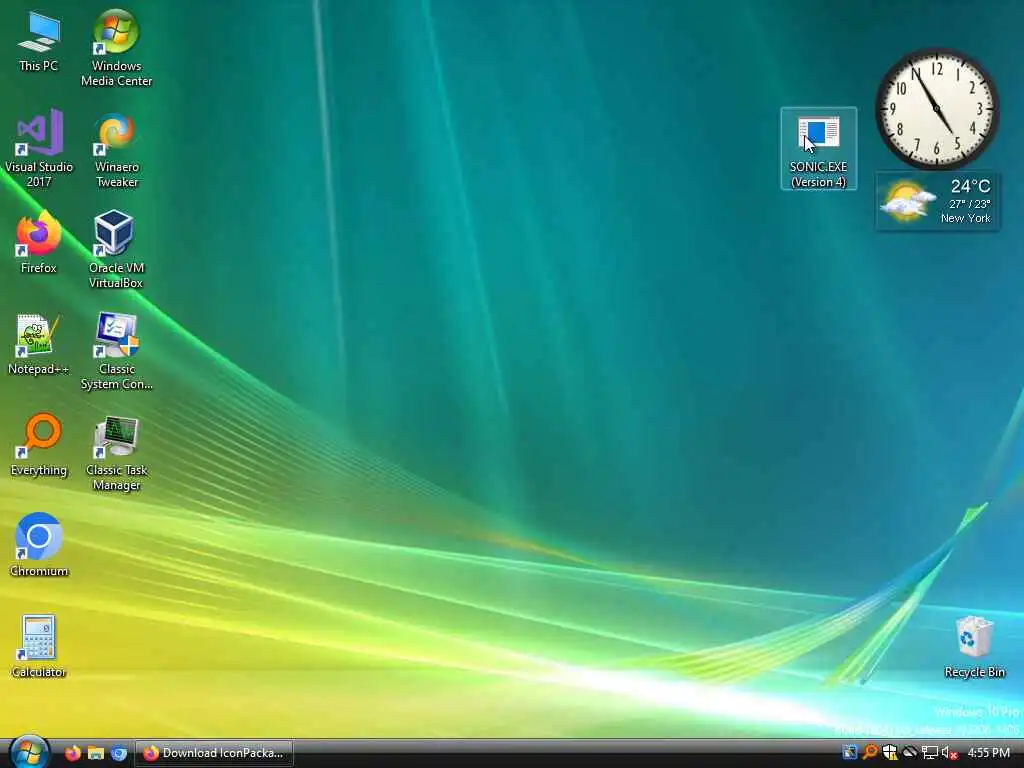Open the Start menu orb

pyautogui.click(x=29, y=752)
